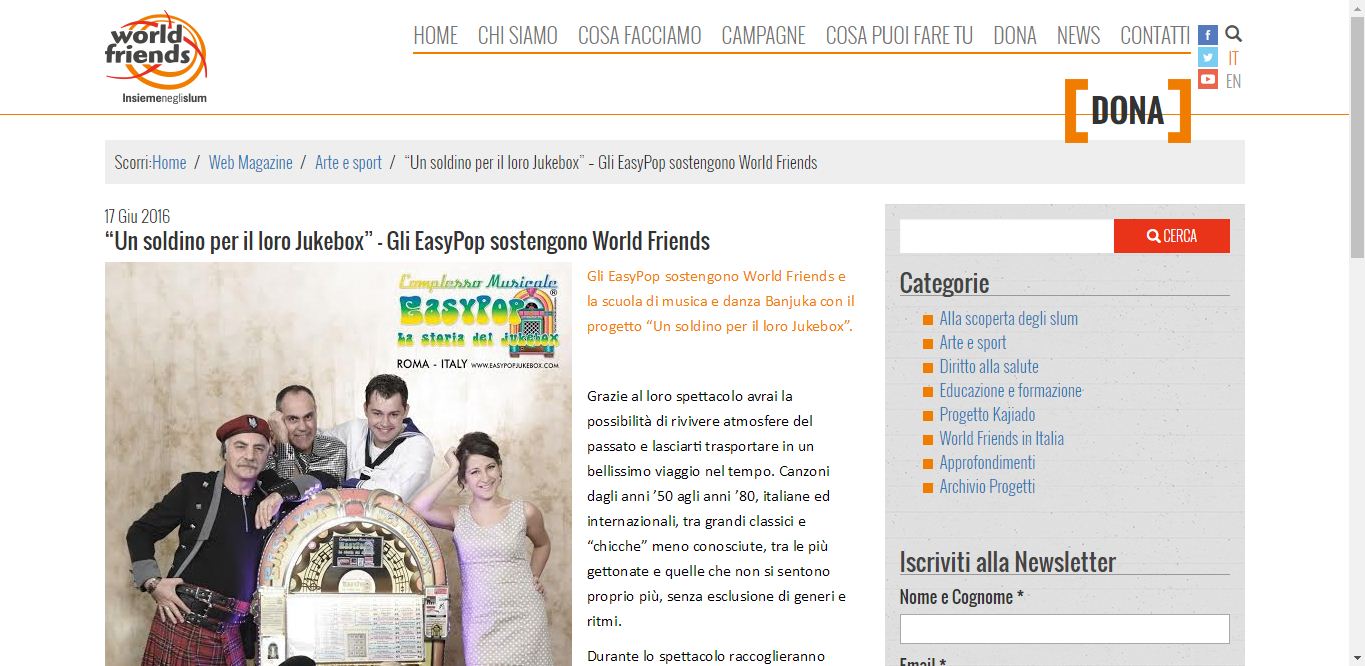Open the COSA FACCIAMO menu
Viewport: 1365px width, 666px height.
(x=640, y=35)
